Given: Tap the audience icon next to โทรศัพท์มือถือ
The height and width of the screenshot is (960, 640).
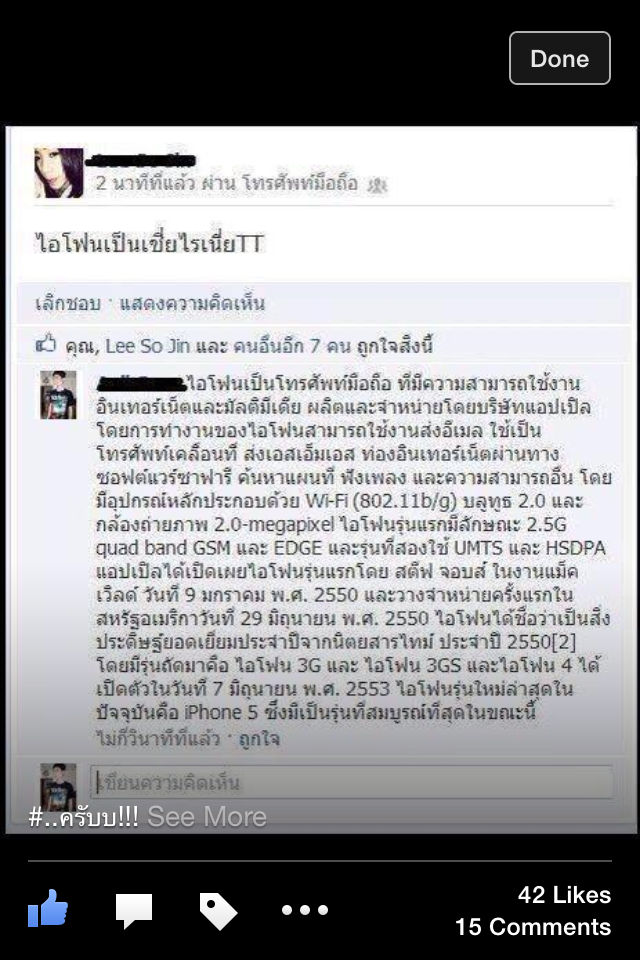Looking at the screenshot, I should (x=376, y=184).
